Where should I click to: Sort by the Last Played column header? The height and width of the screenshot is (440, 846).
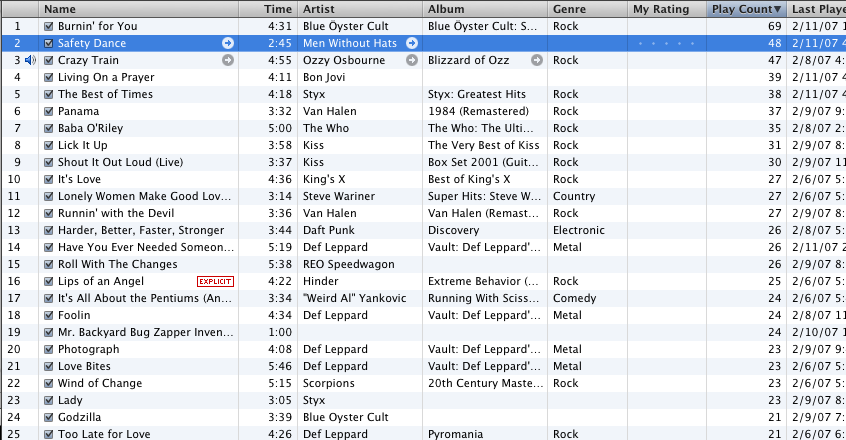pyautogui.click(x=817, y=9)
